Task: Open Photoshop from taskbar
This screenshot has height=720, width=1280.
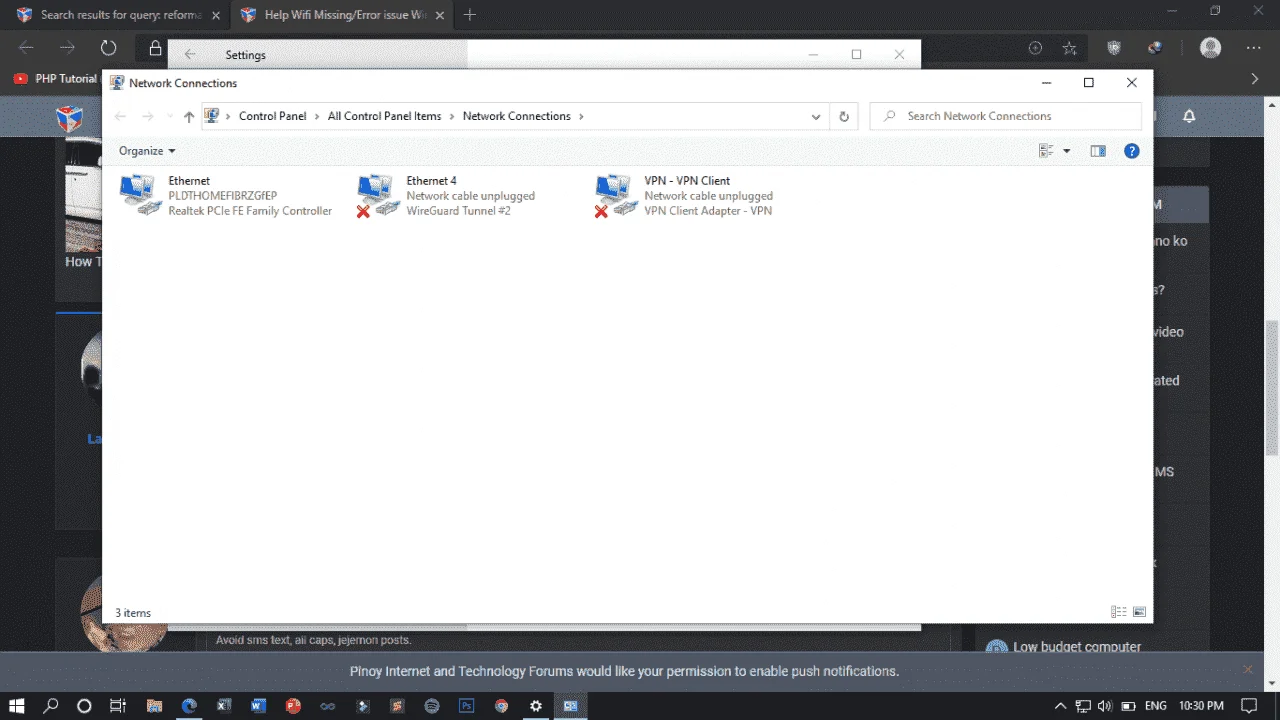Action: 466,705
